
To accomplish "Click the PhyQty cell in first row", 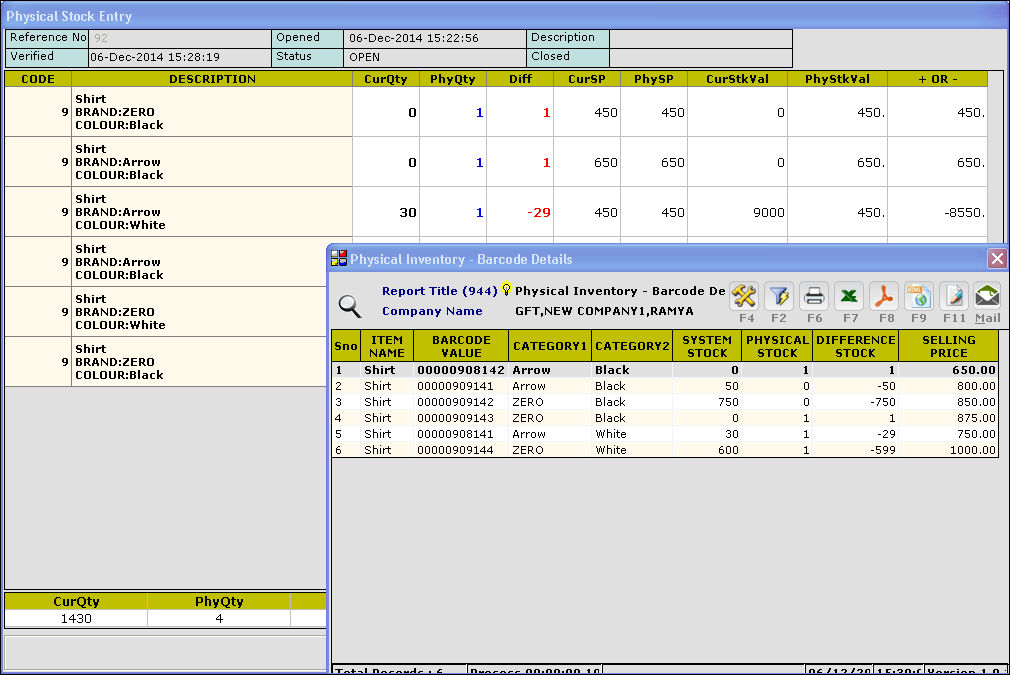I will tap(453, 112).
